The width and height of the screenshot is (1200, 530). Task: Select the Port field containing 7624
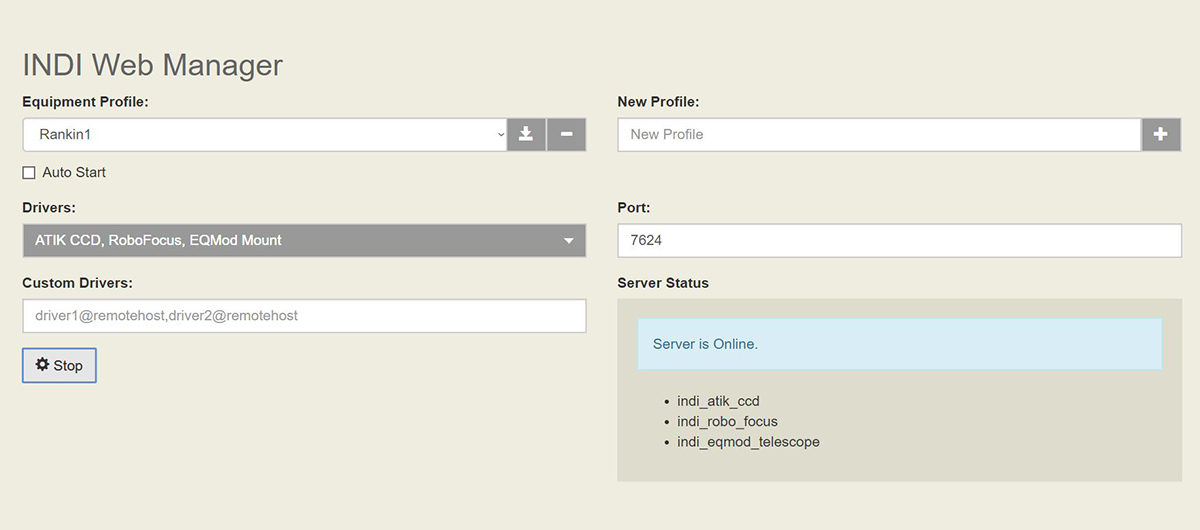coord(900,240)
